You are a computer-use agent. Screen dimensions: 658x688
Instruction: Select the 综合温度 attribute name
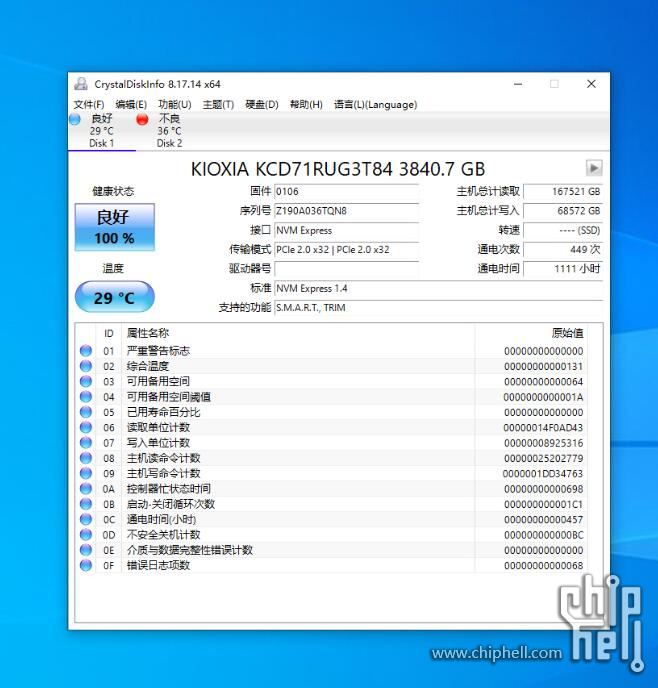click(x=148, y=366)
